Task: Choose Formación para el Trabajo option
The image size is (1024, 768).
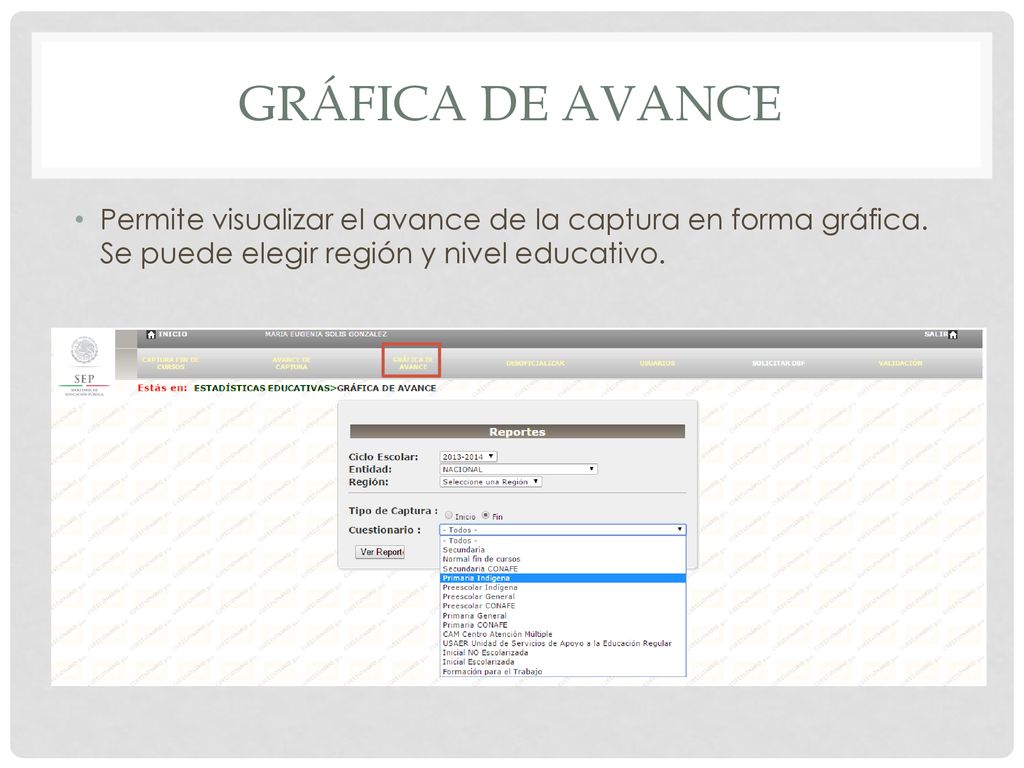Action: tap(563, 671)
